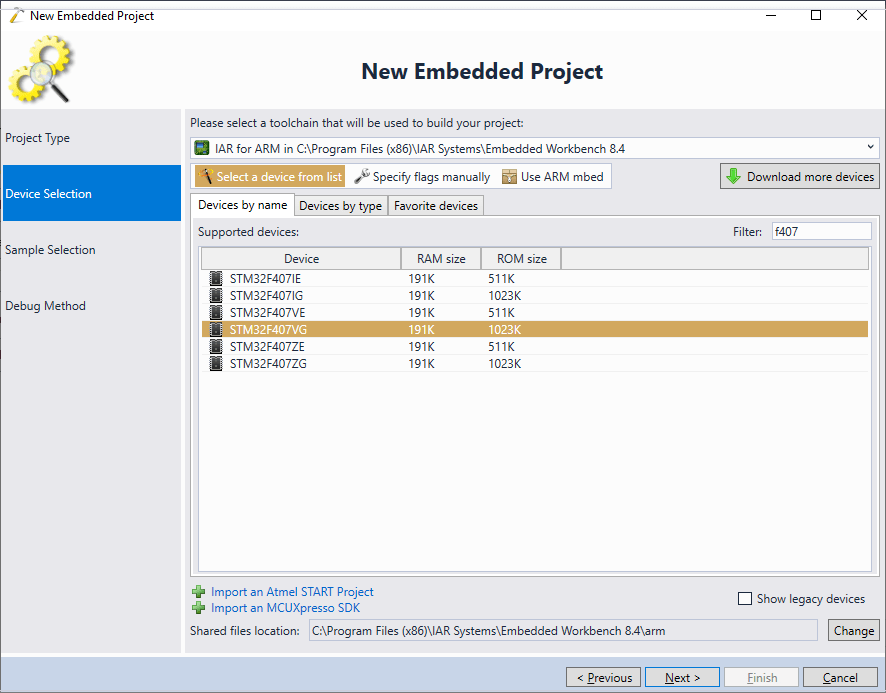Click the chip icon beside STM32F407IG
Screen dimensions: 886x693
point(216,296)
